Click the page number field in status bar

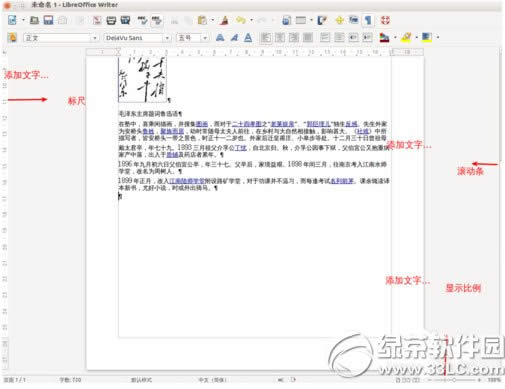pos(15,380)
